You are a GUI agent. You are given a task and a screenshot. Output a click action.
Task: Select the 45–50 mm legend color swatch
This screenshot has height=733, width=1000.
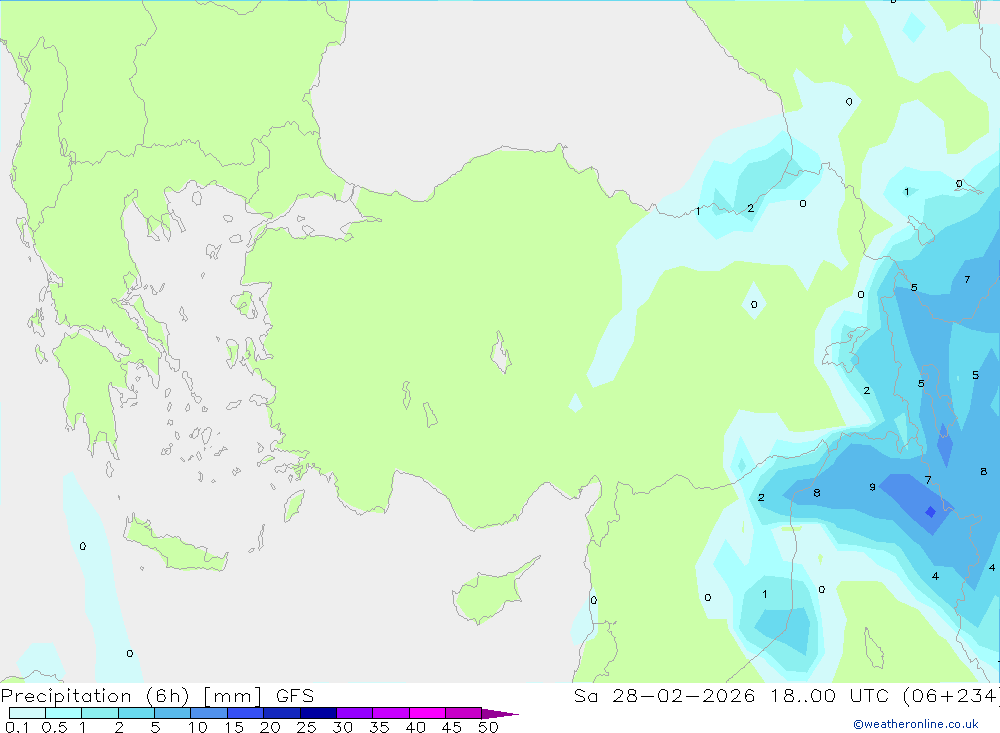[464, 713]
